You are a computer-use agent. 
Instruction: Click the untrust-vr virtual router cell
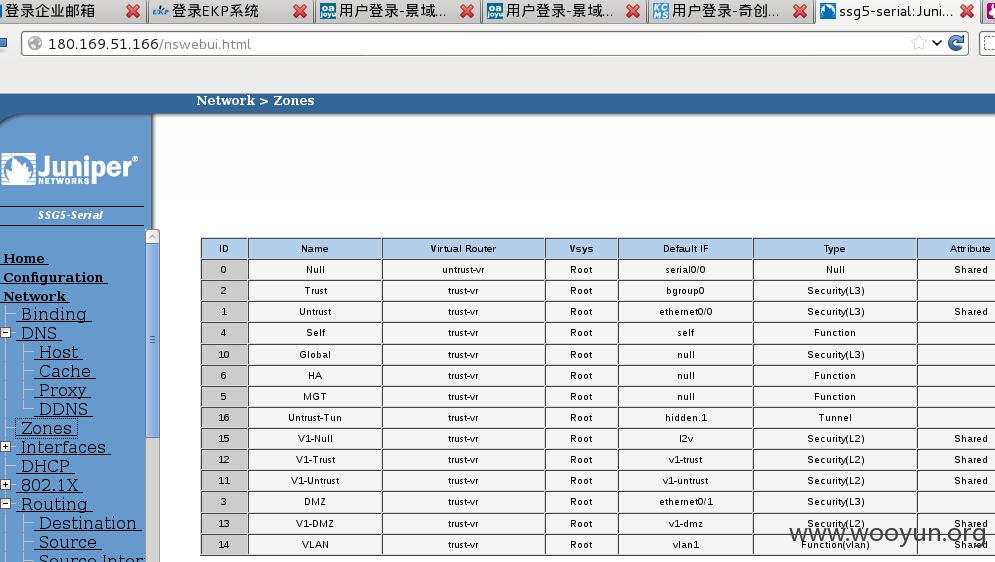[x=463, y=270]
